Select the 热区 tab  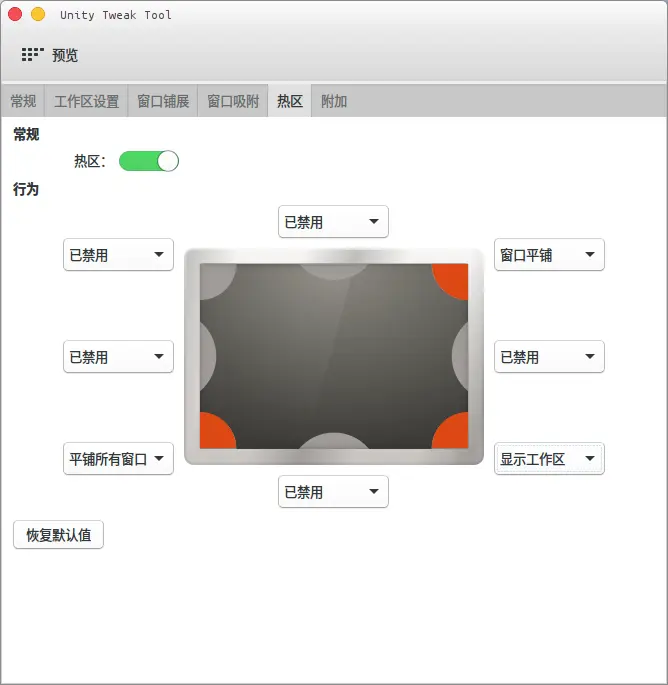point(290,101)
